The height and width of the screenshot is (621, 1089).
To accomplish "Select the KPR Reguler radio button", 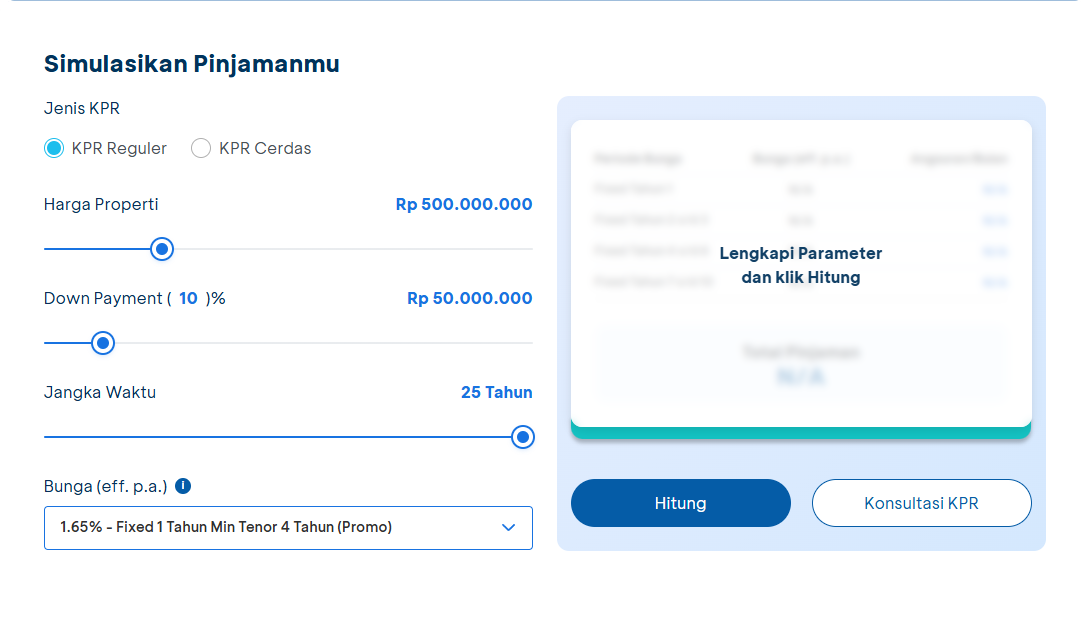I will click(54, 148).
